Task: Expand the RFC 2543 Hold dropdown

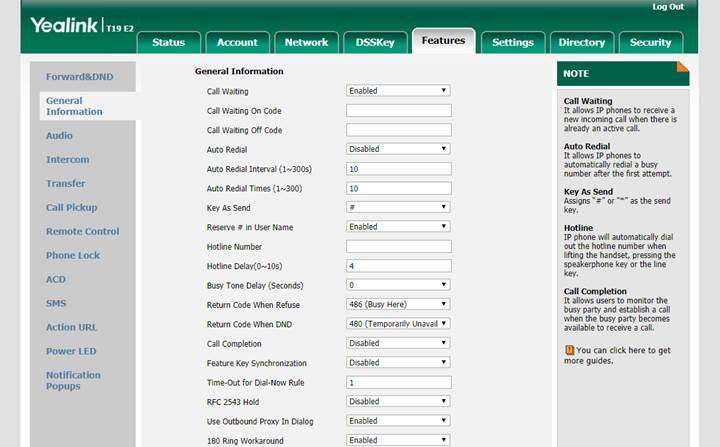Action: click(398, 402)
